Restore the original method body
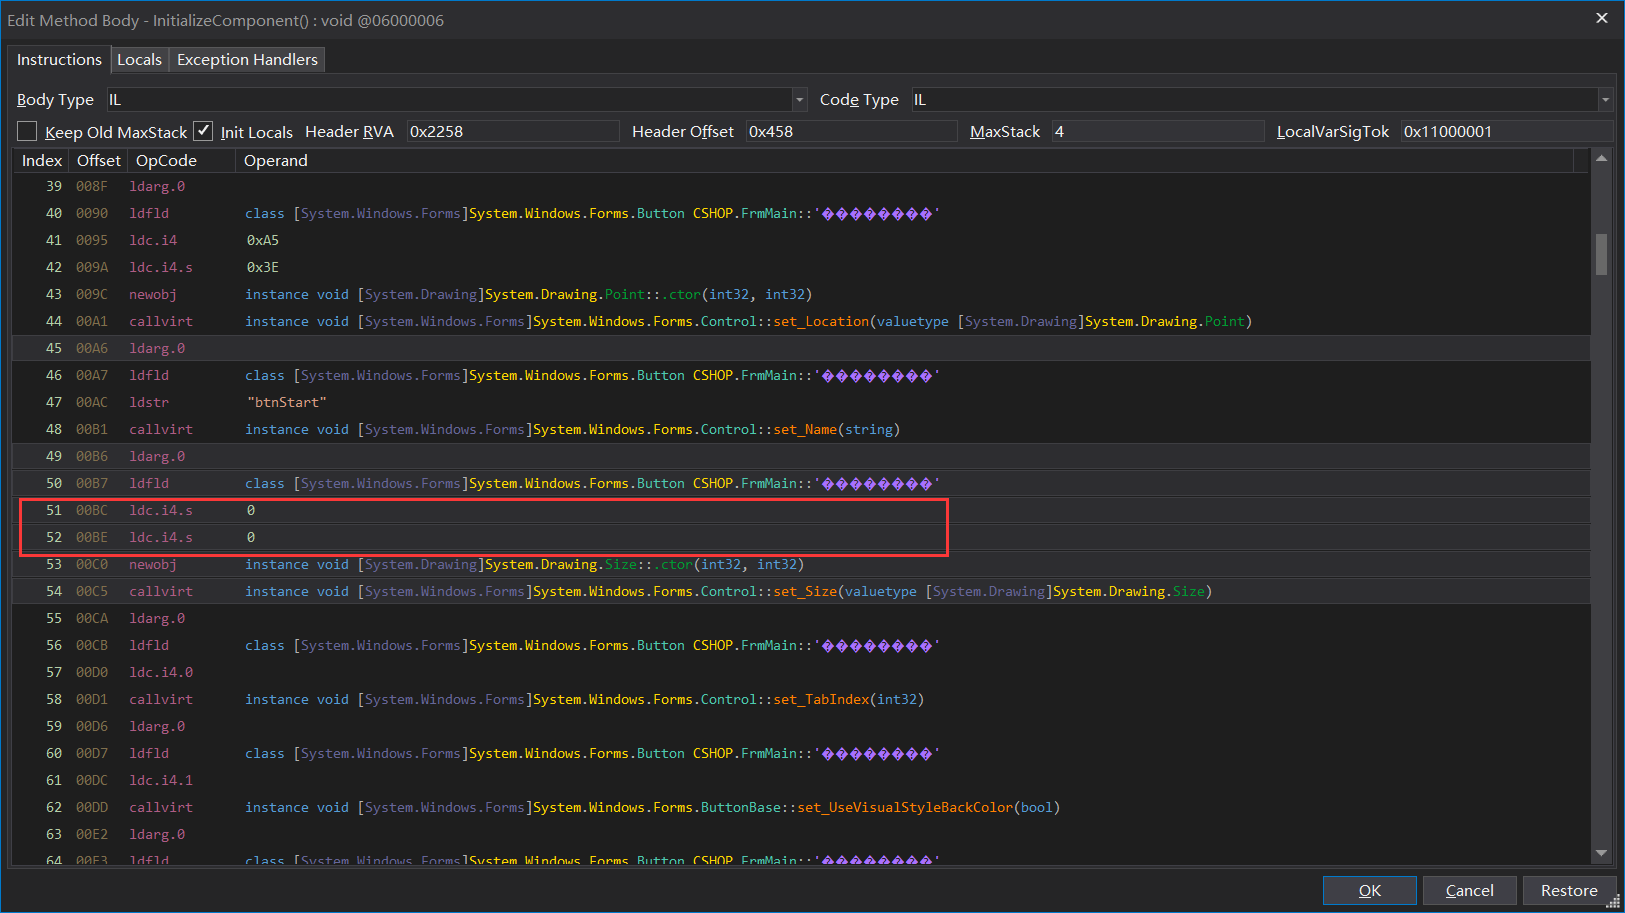 pyautogui.click(x=1568, y=890)
